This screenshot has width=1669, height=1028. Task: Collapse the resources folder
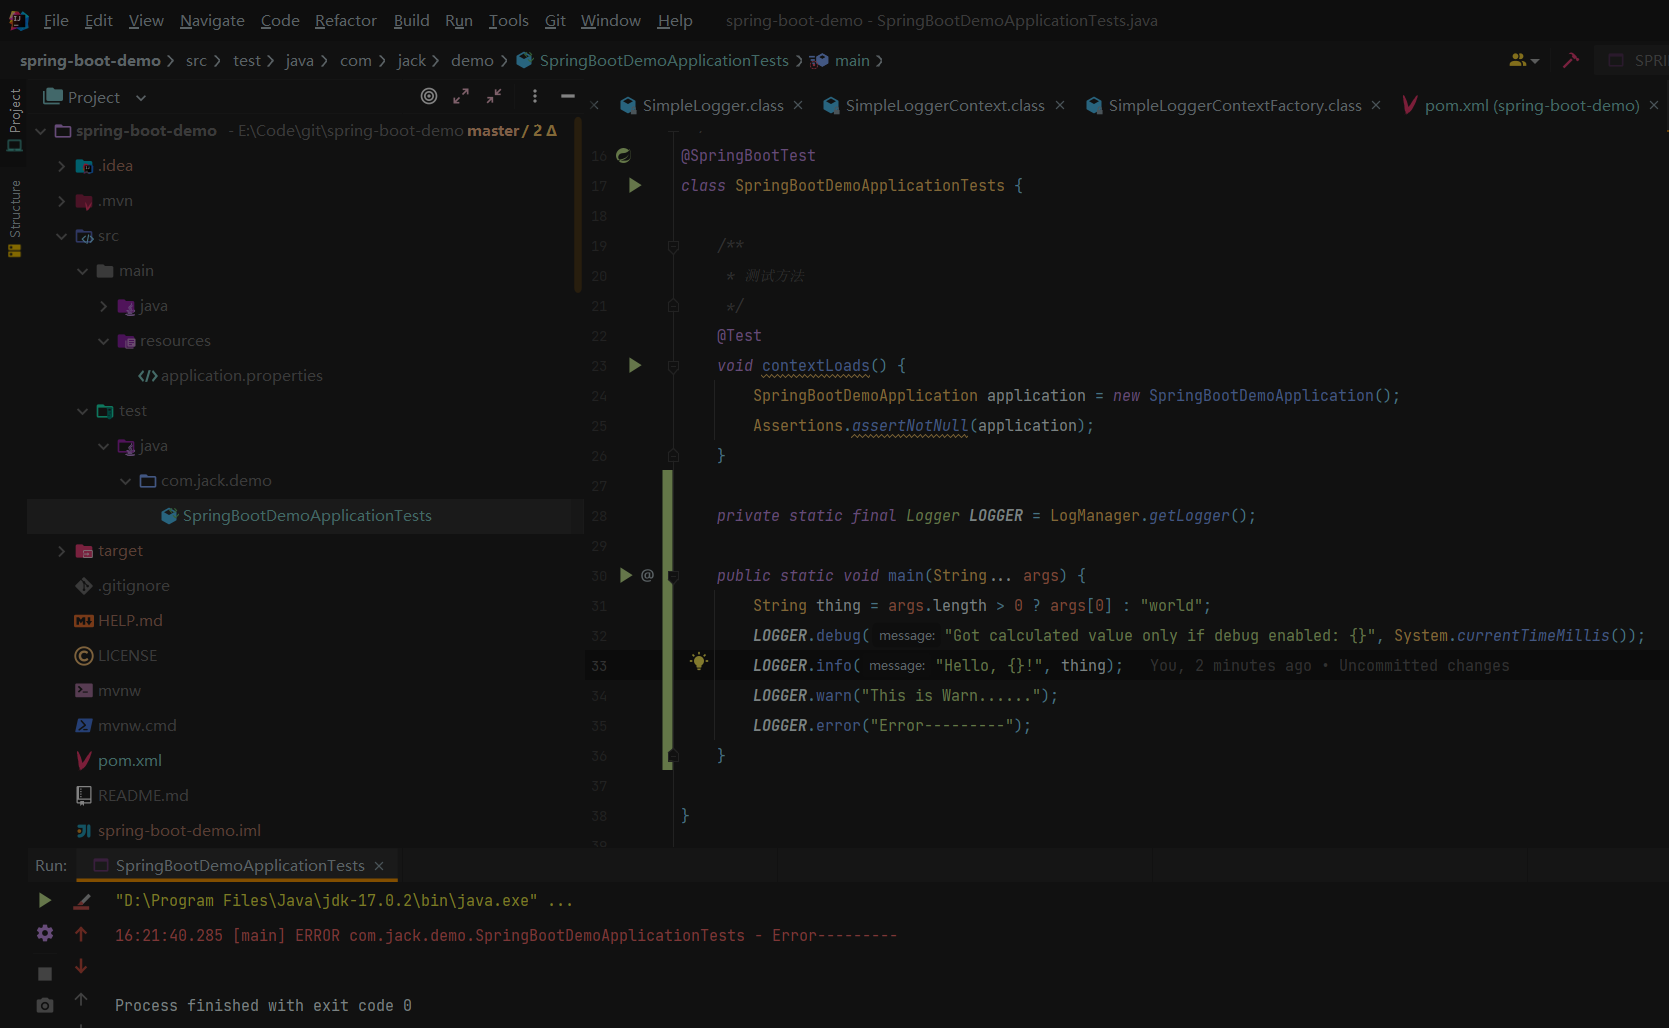[x=104, y=341]
